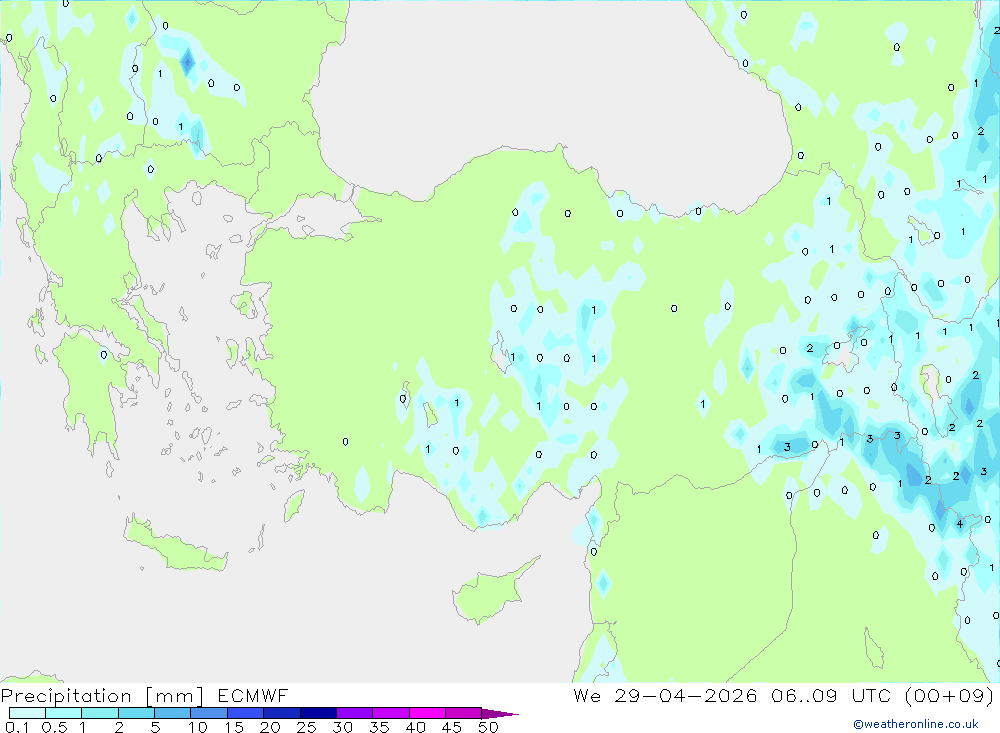The width and height of the screenshot is (1000, 733).
Task: Click the island of Crete on map
Action: coord(175,544)
